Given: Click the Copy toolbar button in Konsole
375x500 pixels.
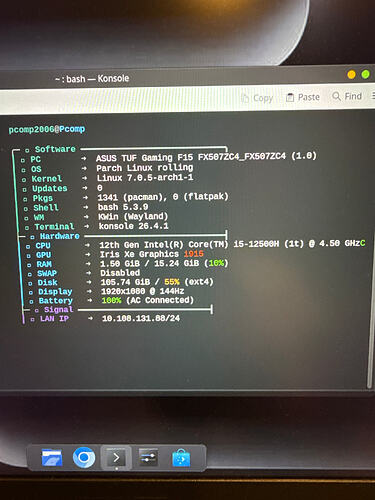Looking at the screenshot, I should (257, 98).
